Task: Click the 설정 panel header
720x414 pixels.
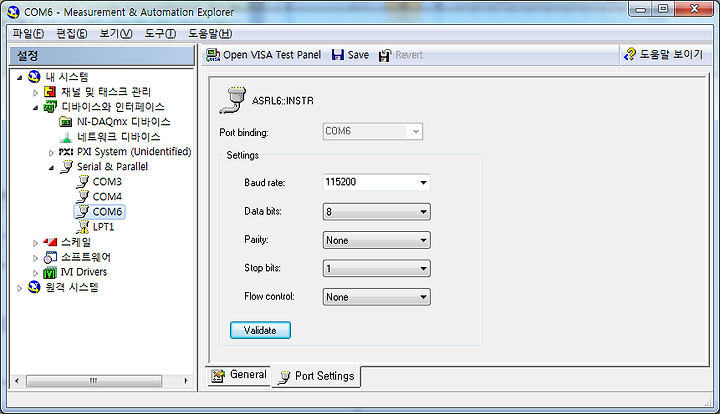Action: coord(102,56)
